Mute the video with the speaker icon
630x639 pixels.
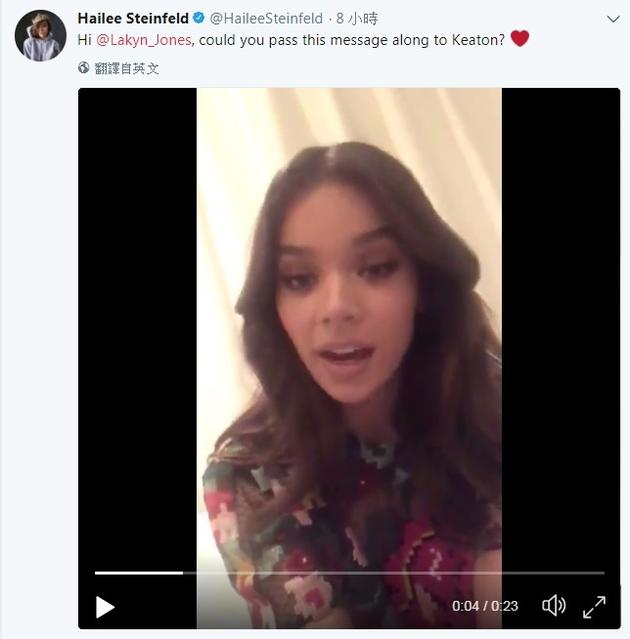click(553, 605)
